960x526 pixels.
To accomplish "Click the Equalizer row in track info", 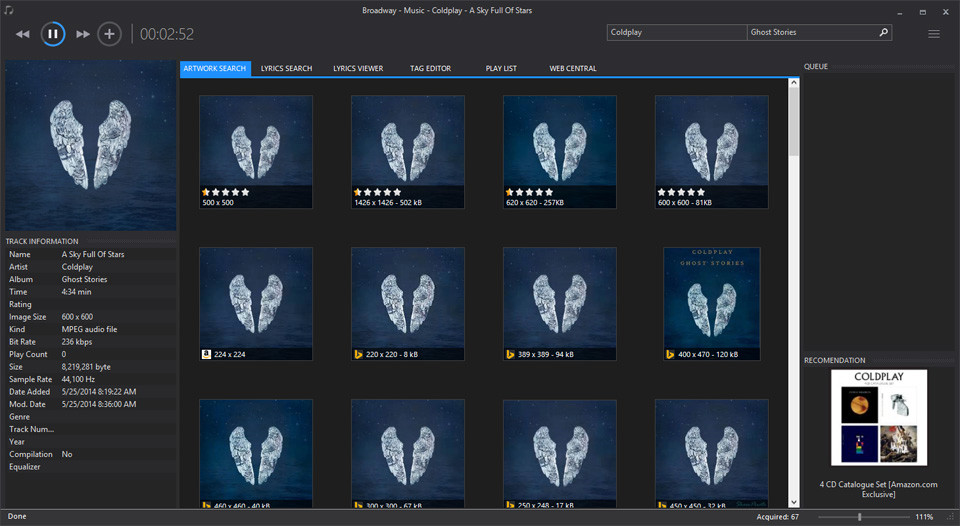I will 91,467.
